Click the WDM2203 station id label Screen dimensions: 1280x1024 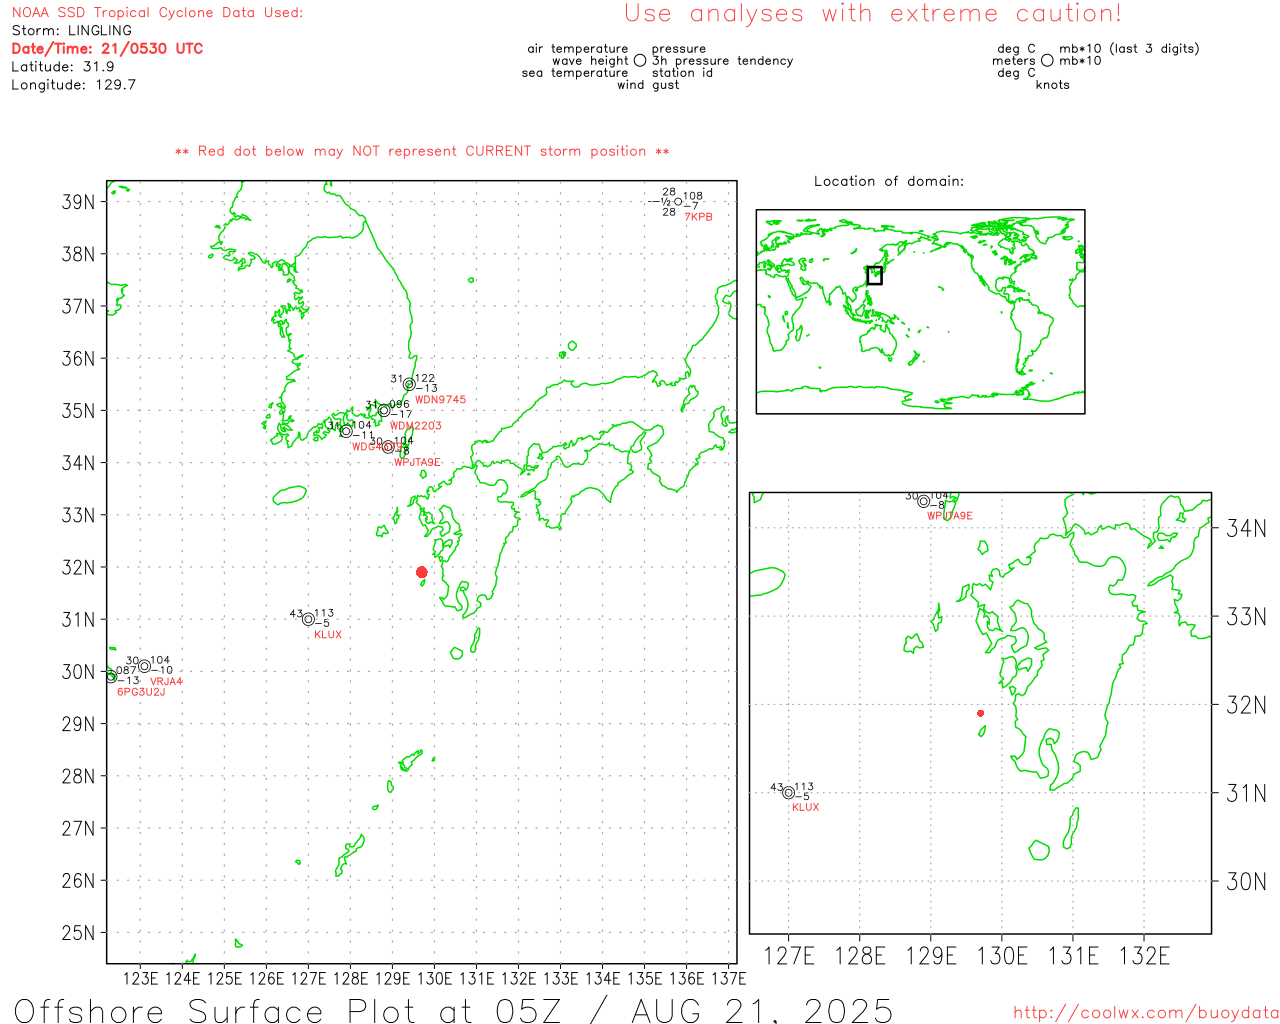pos(415,426)
